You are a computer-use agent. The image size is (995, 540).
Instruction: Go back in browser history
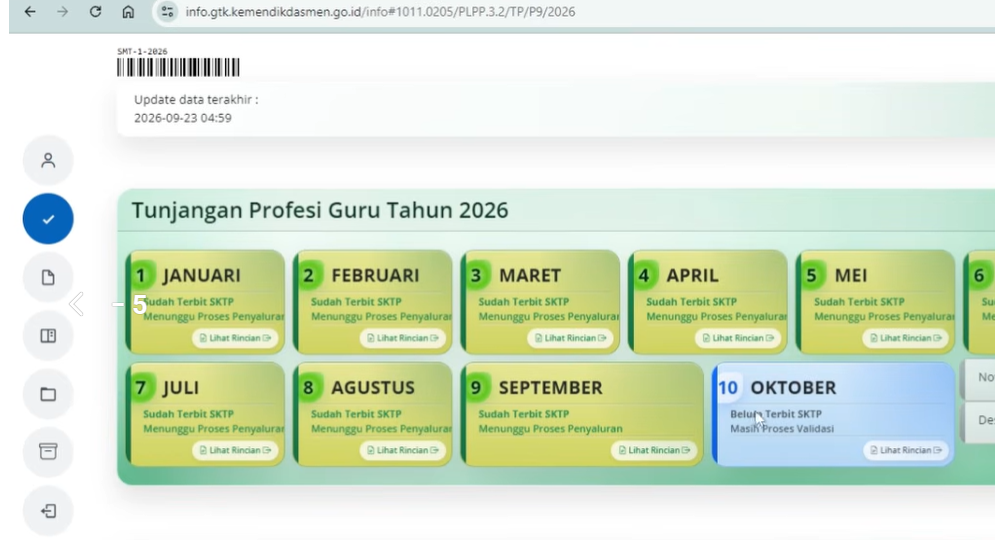click(x=30, y=11)
